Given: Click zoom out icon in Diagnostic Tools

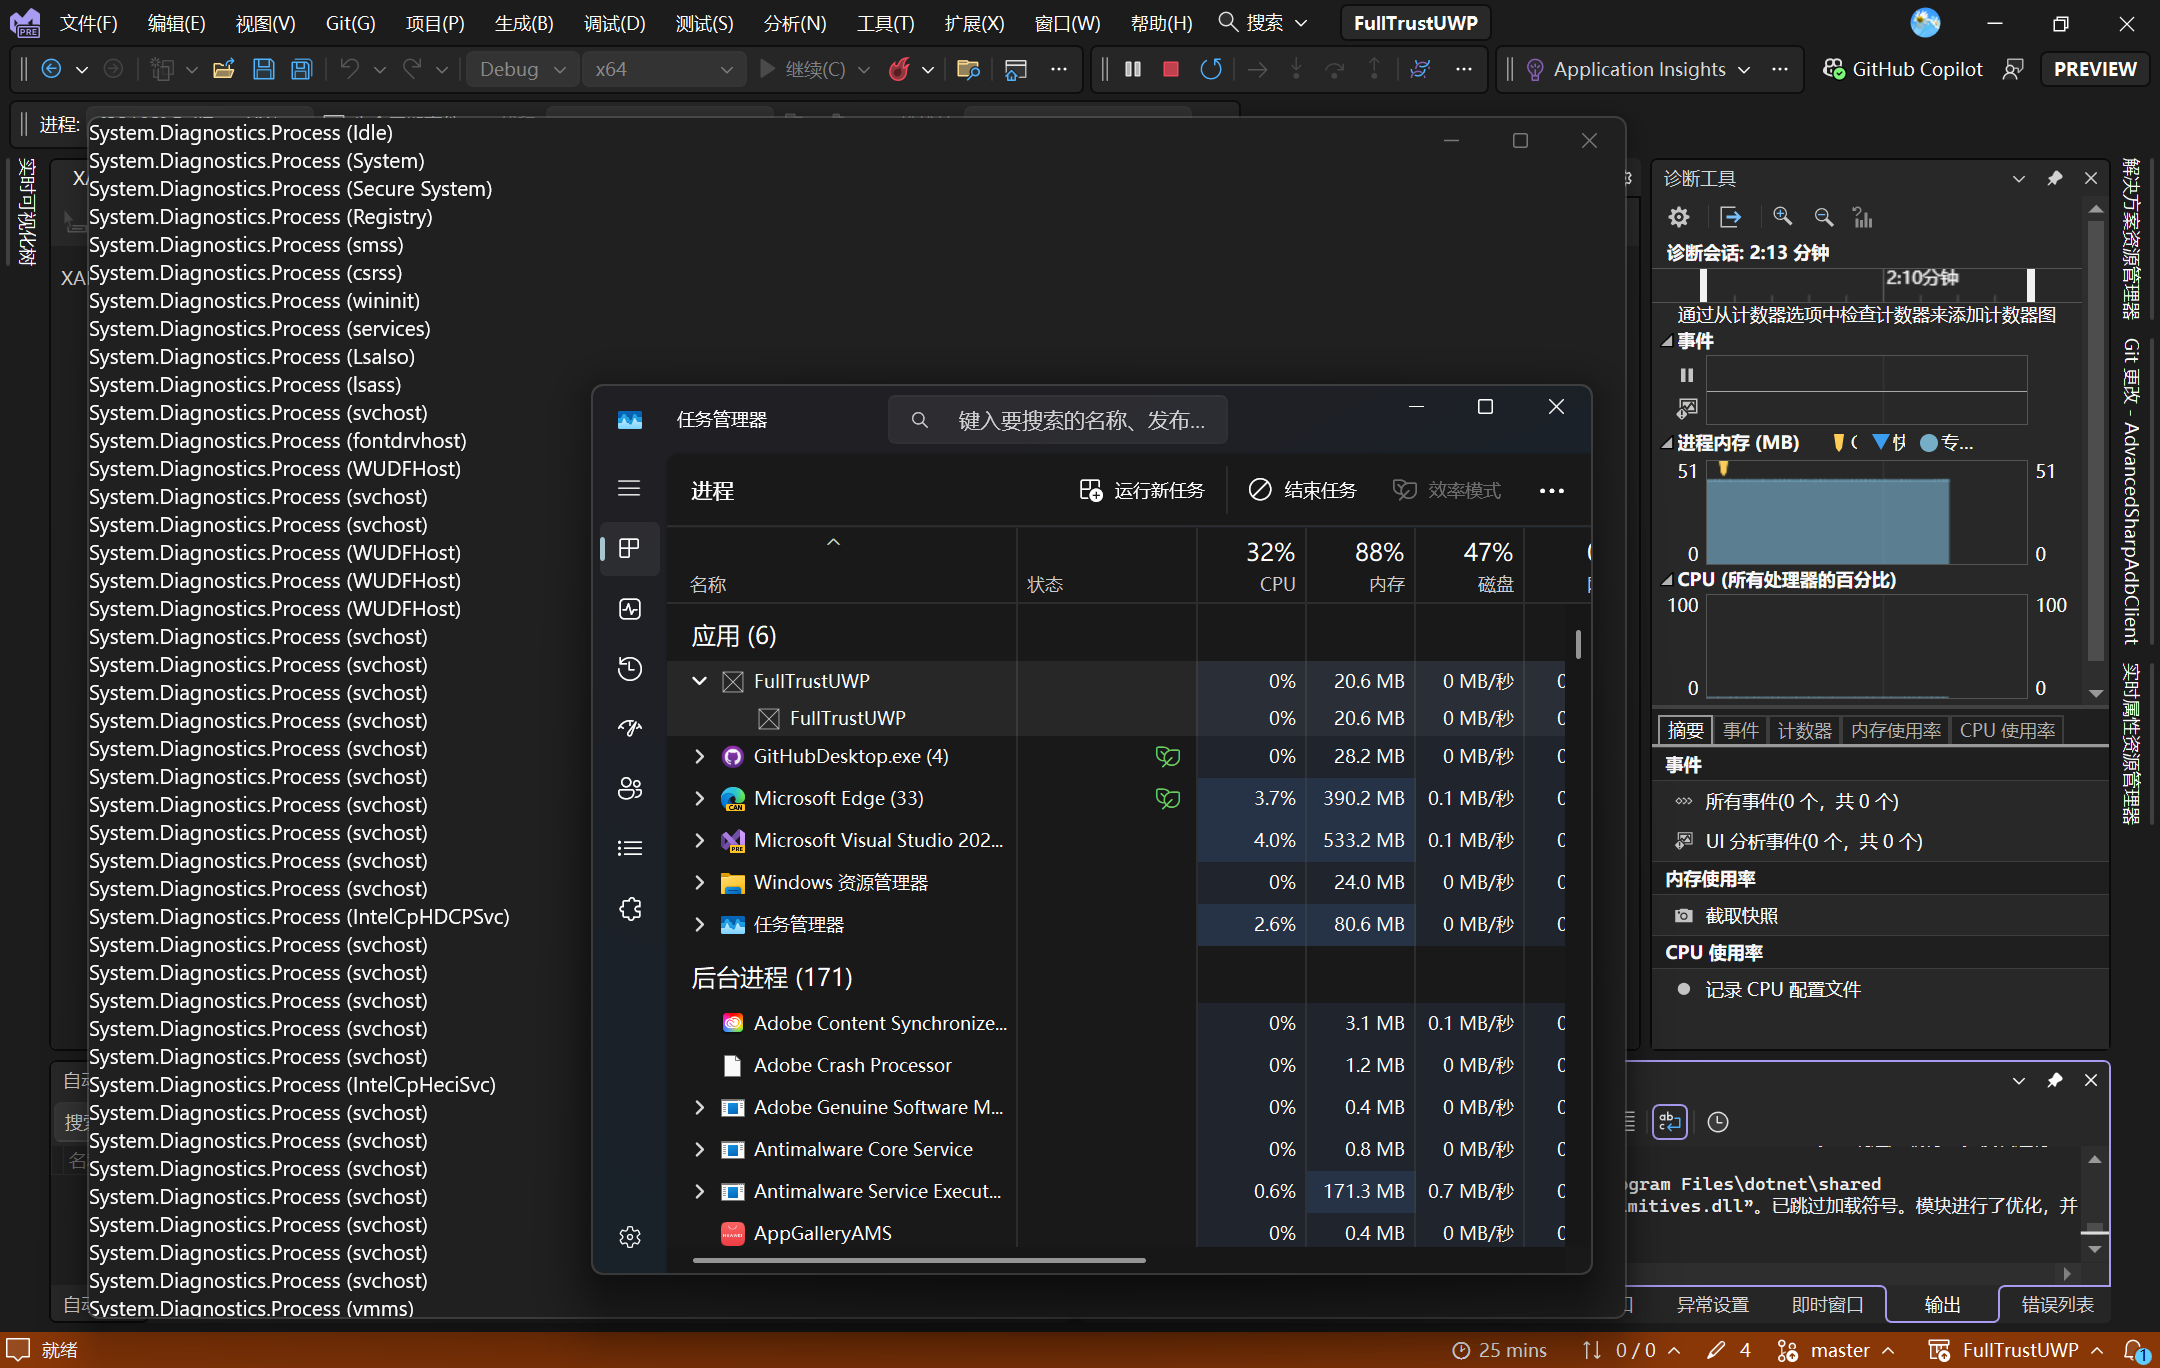Looking at the screenshot, I should pos(1823,217).
